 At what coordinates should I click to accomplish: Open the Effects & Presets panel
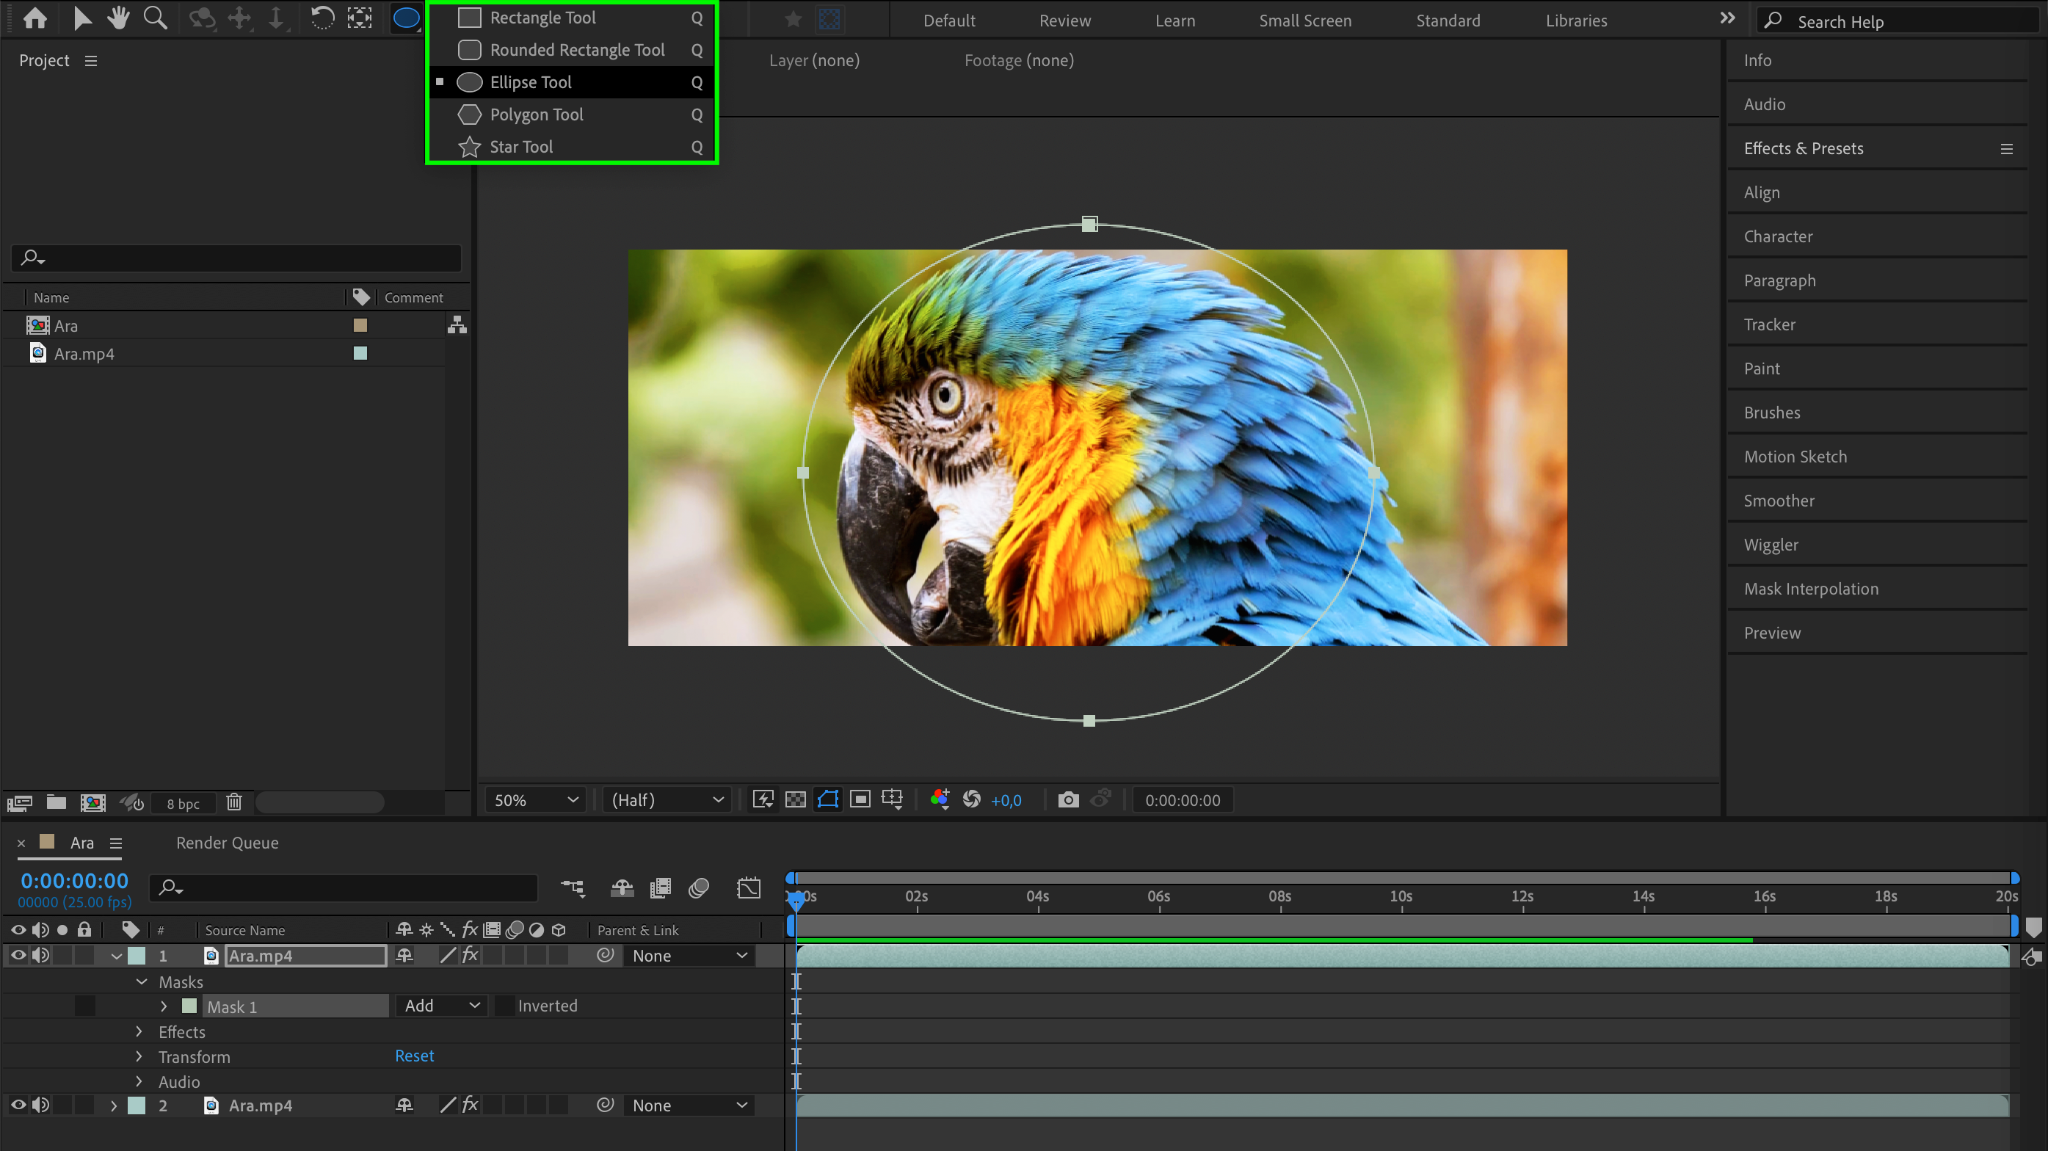click(1803, 148)
